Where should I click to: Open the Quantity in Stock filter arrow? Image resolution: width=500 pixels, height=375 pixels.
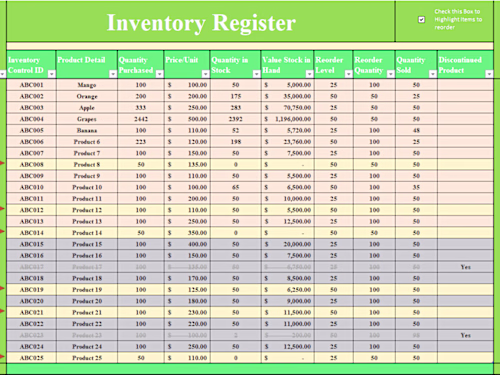click(257, 74)
